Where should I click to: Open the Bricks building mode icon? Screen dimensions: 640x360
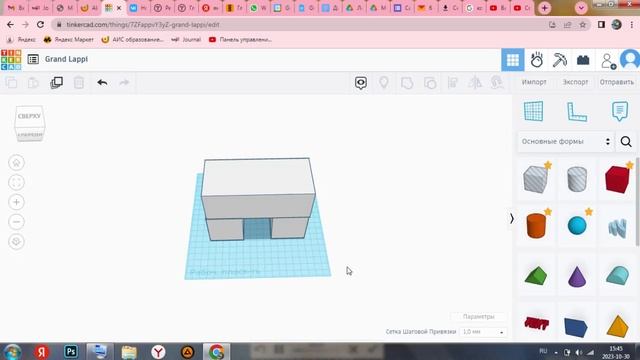tap(583, 60)
